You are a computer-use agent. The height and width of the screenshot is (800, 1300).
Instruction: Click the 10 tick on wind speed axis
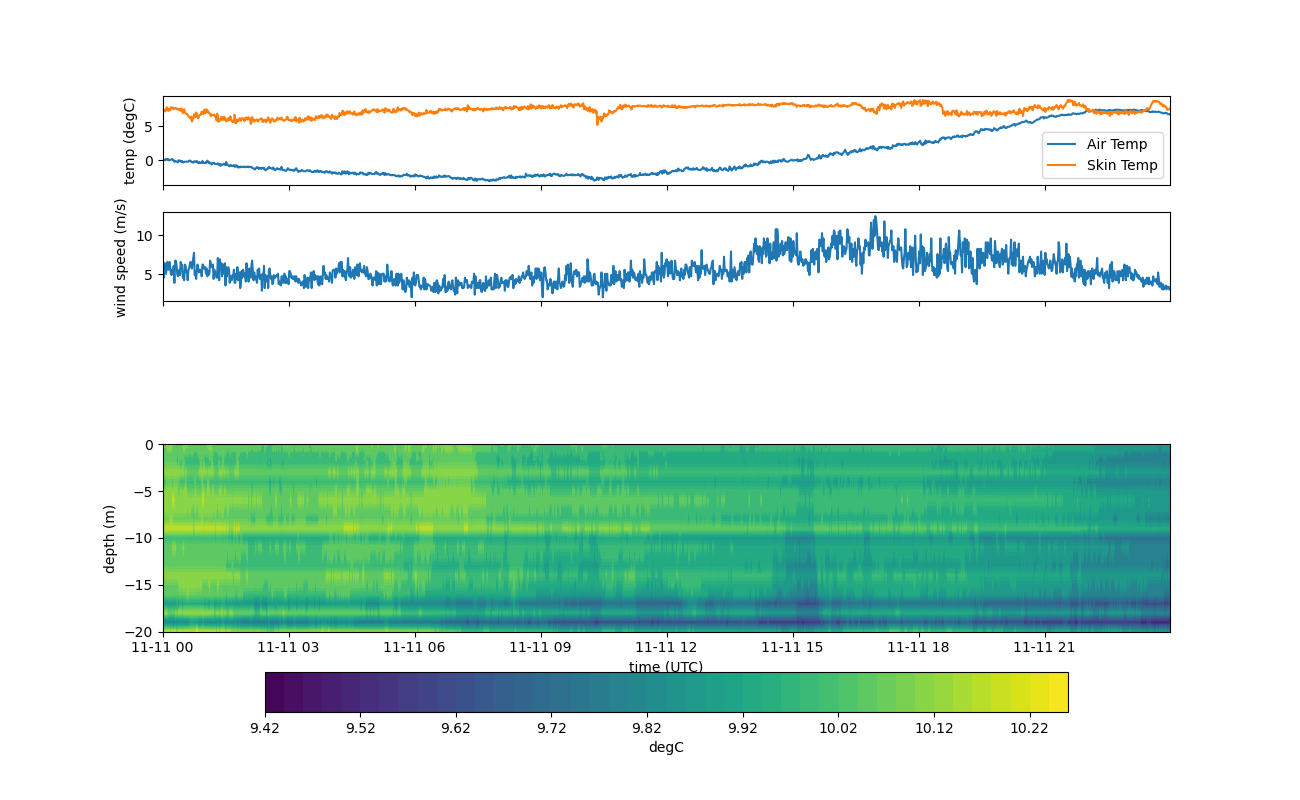click(x=144, y=235)
